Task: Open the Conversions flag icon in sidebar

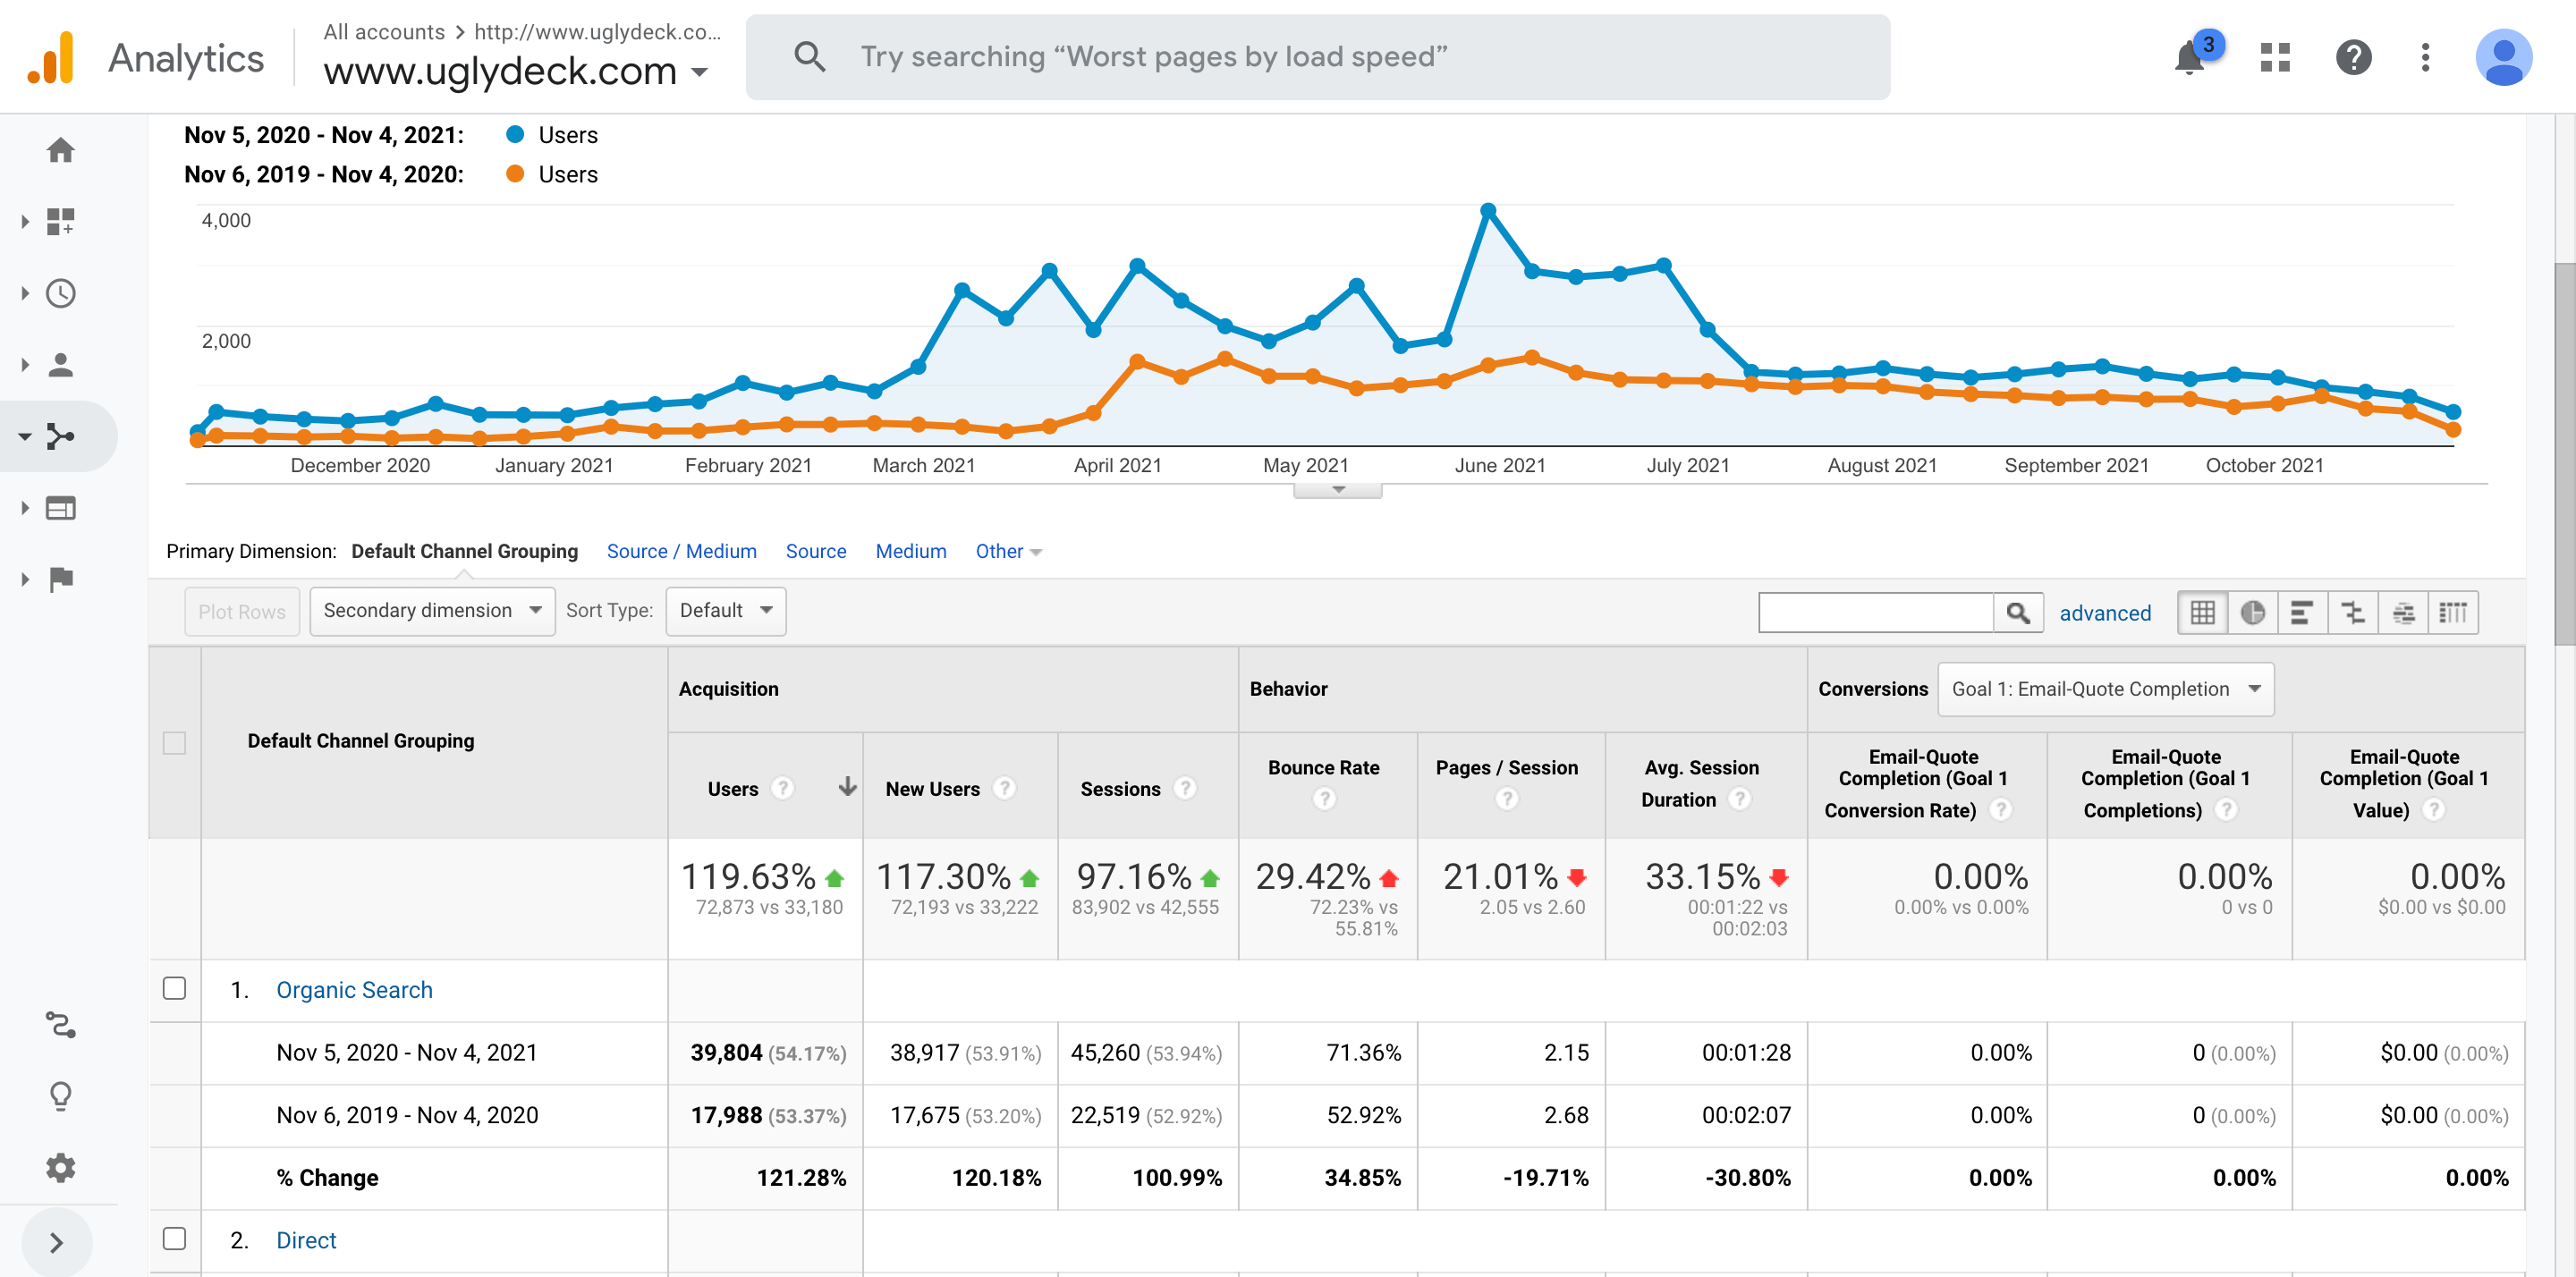Action: point(61,579)
